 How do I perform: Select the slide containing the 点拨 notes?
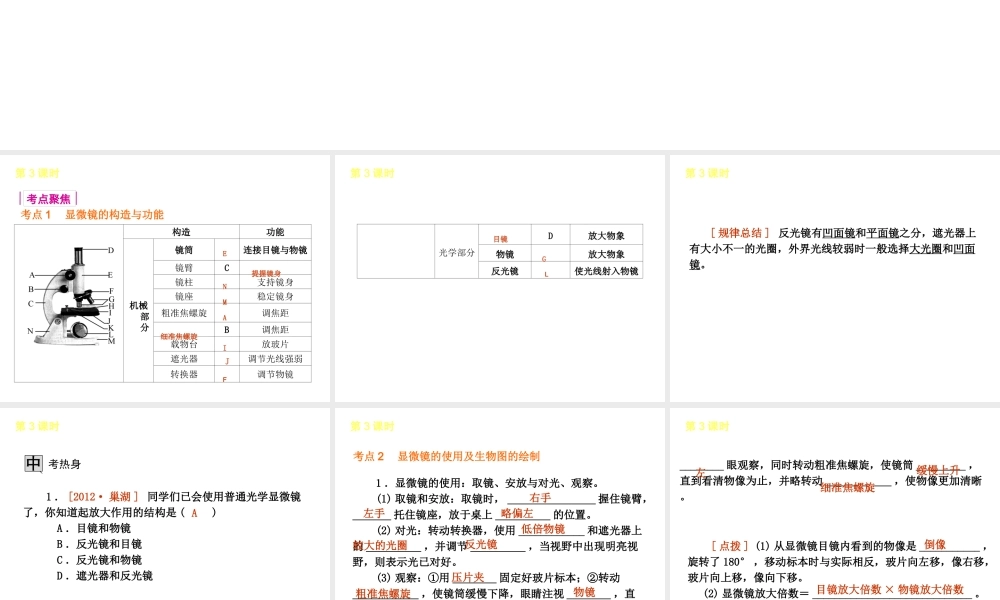(835, 504)
